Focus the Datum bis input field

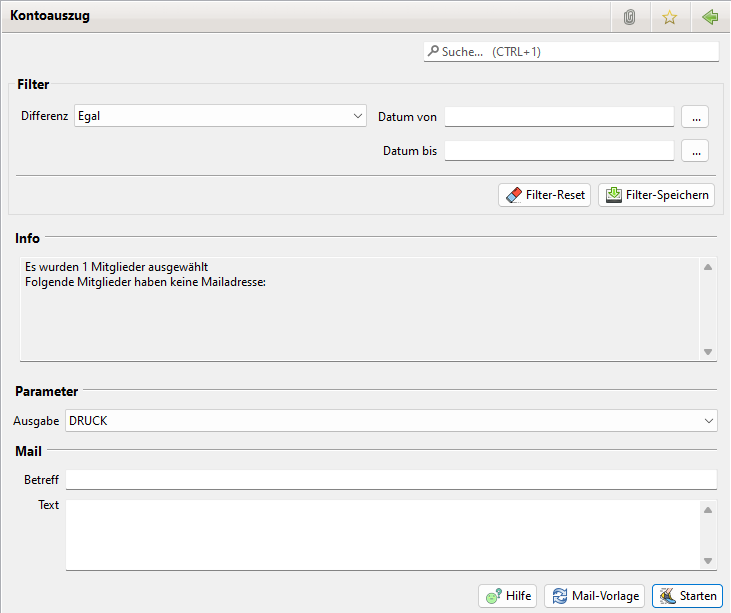[x=559, y=151]
